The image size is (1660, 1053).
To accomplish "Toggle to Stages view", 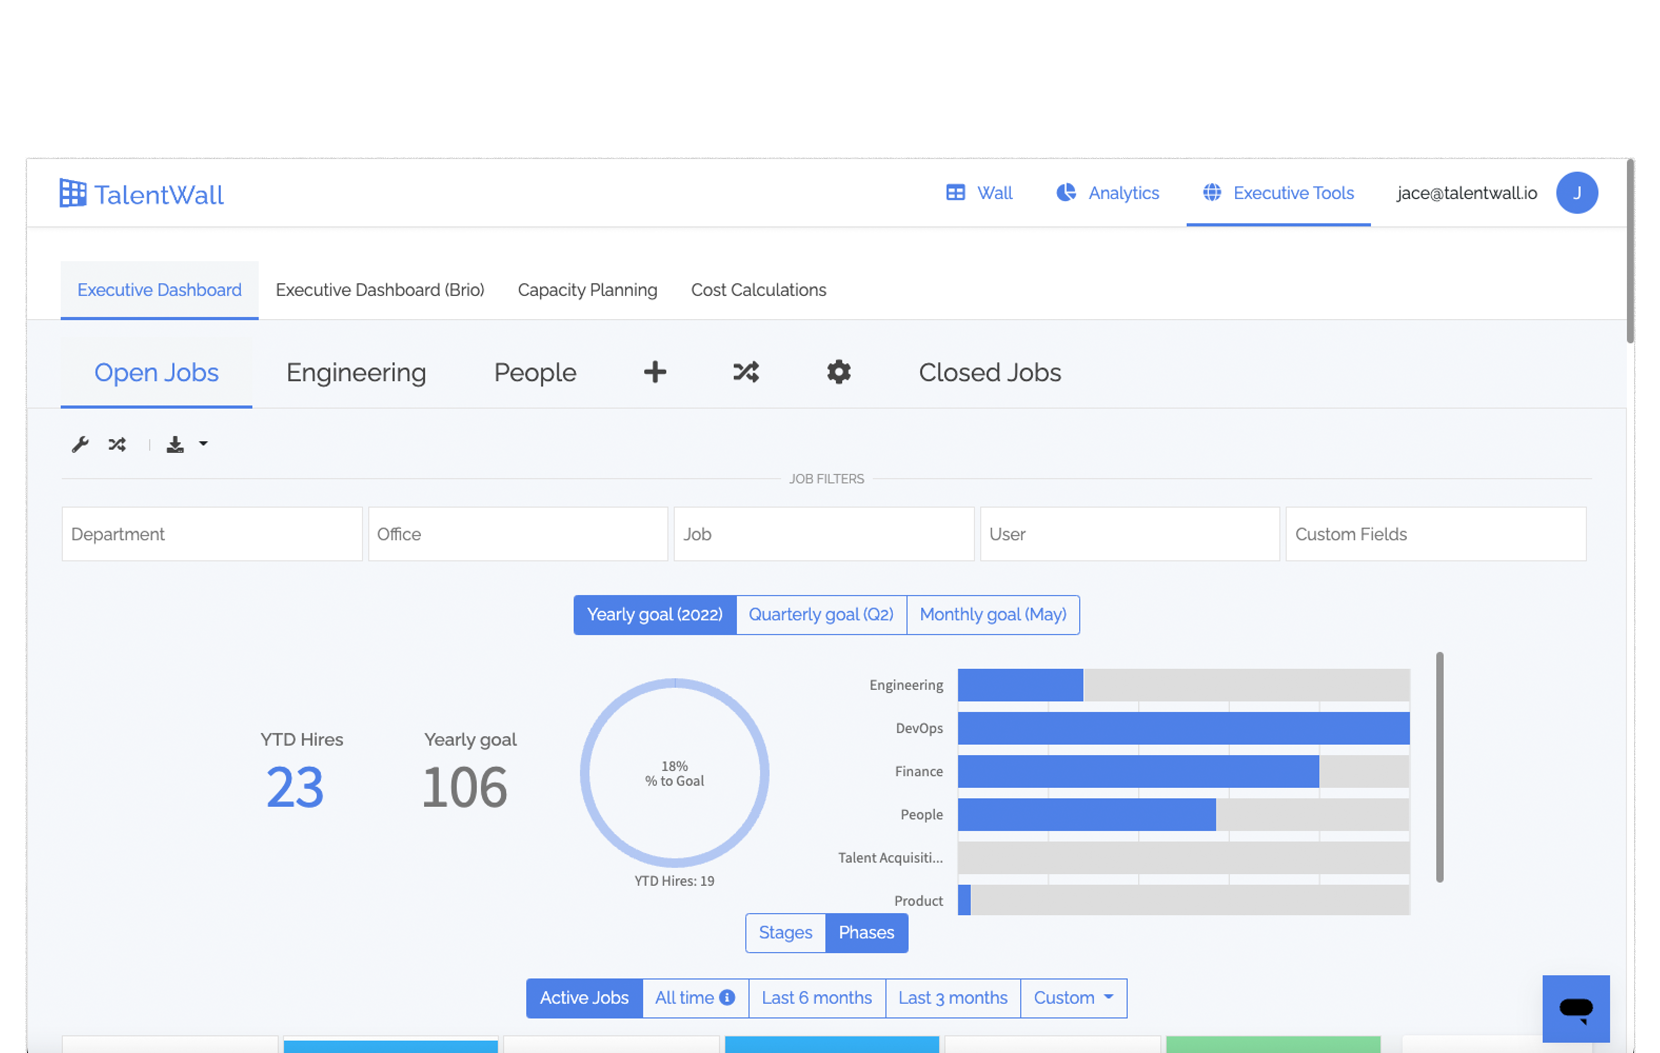I will tap(785, 933).
